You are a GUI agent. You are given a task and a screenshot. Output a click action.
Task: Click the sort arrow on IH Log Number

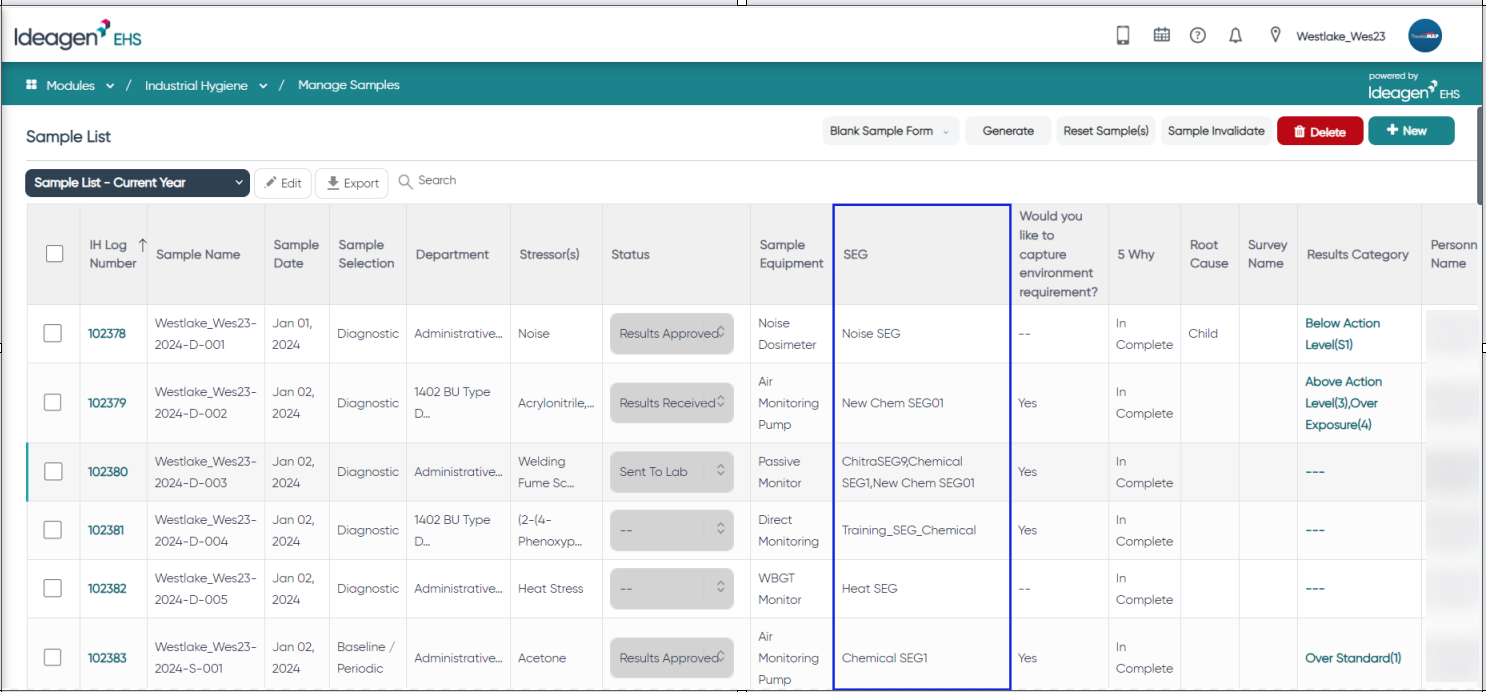coord(142,244)
